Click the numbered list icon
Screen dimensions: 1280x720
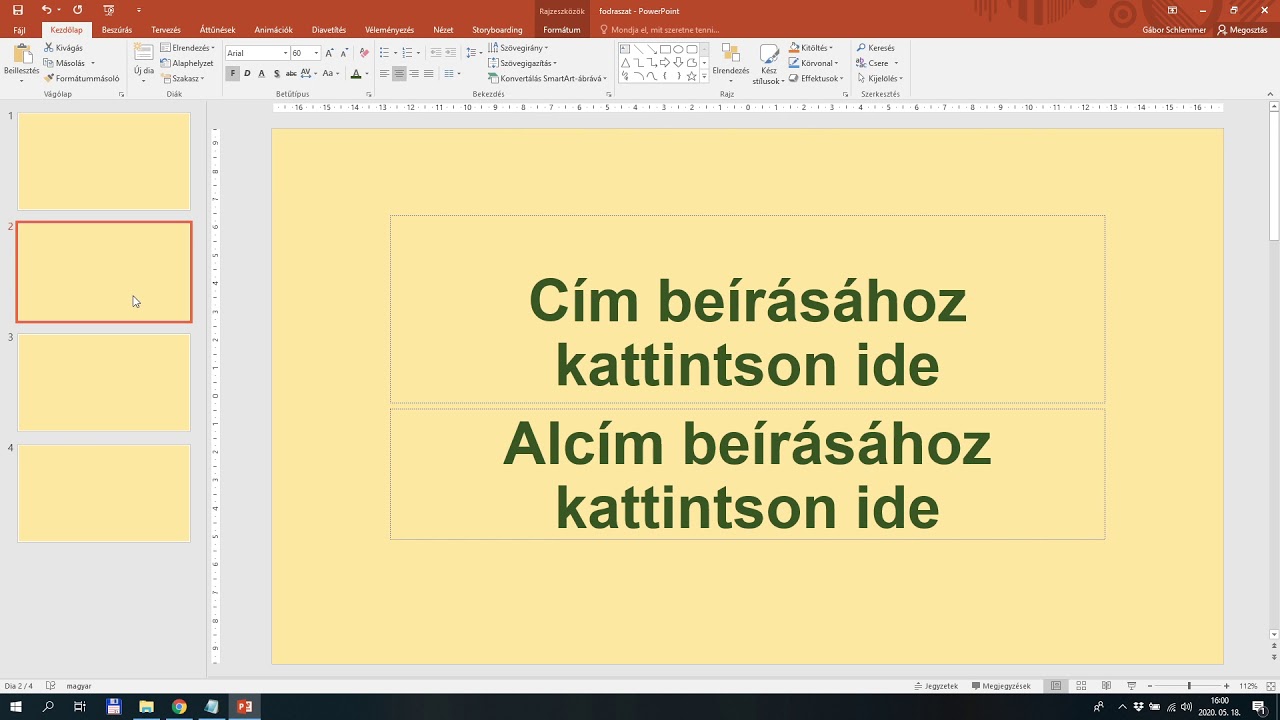[410, 53]
